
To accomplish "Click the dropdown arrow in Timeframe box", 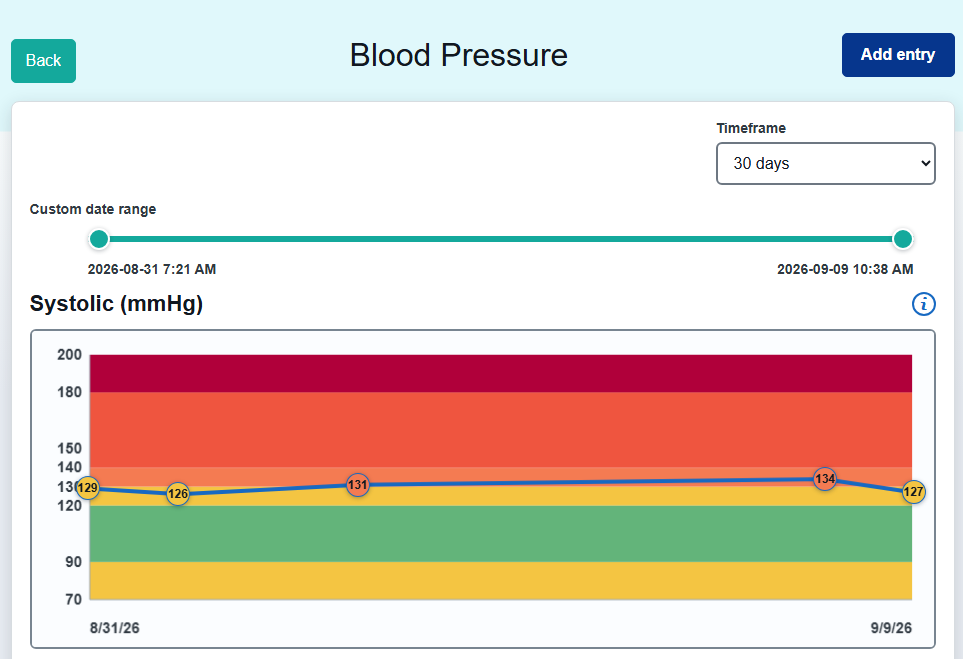I will [x=925, y=163].
